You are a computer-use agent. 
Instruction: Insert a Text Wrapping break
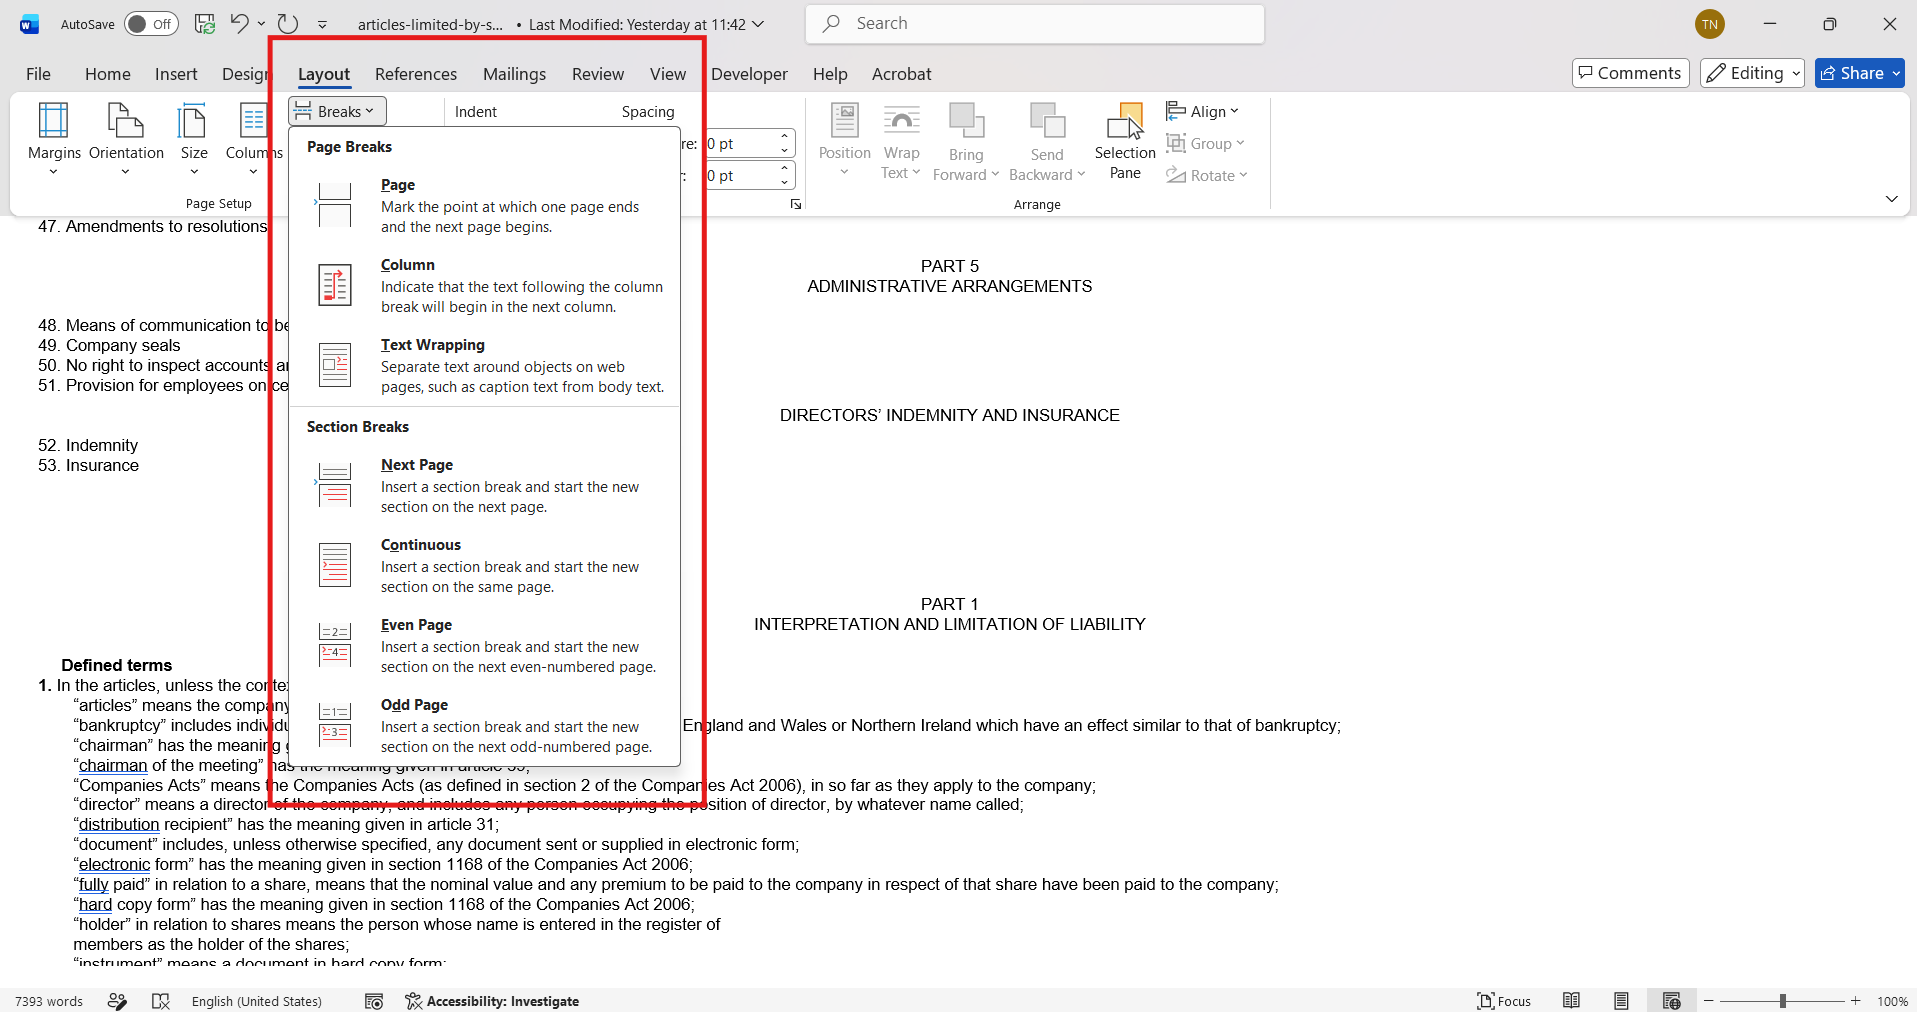[485, 365]
